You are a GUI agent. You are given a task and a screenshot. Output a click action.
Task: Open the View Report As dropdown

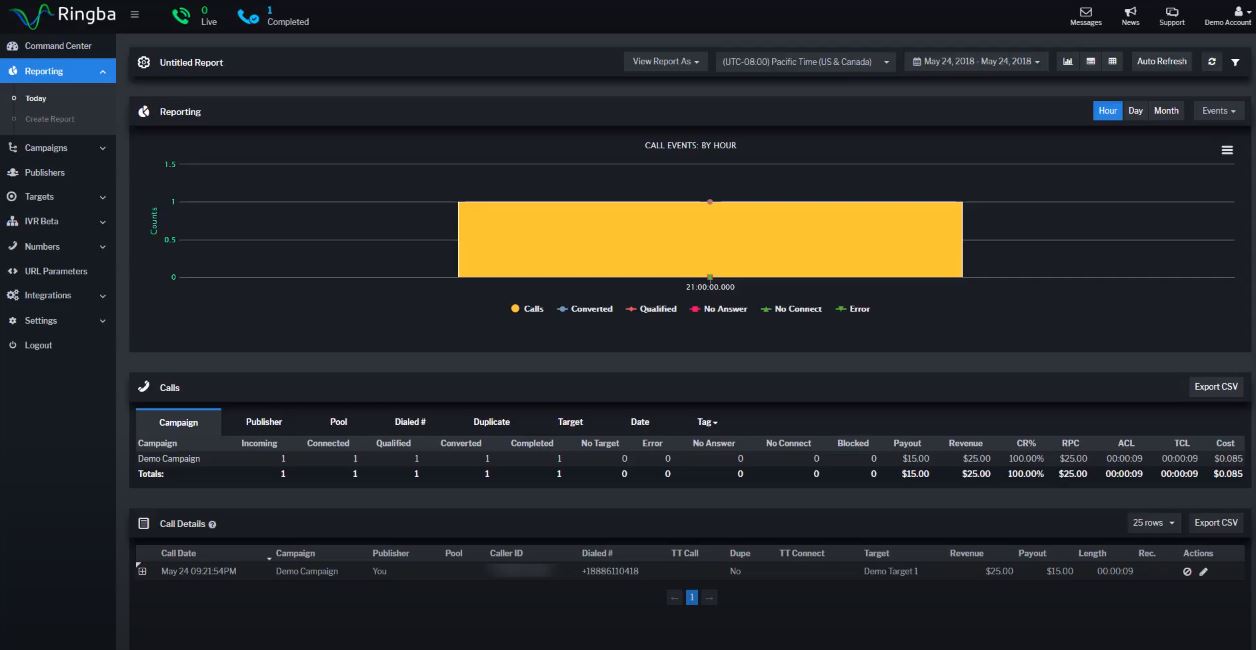click(666, 62)
